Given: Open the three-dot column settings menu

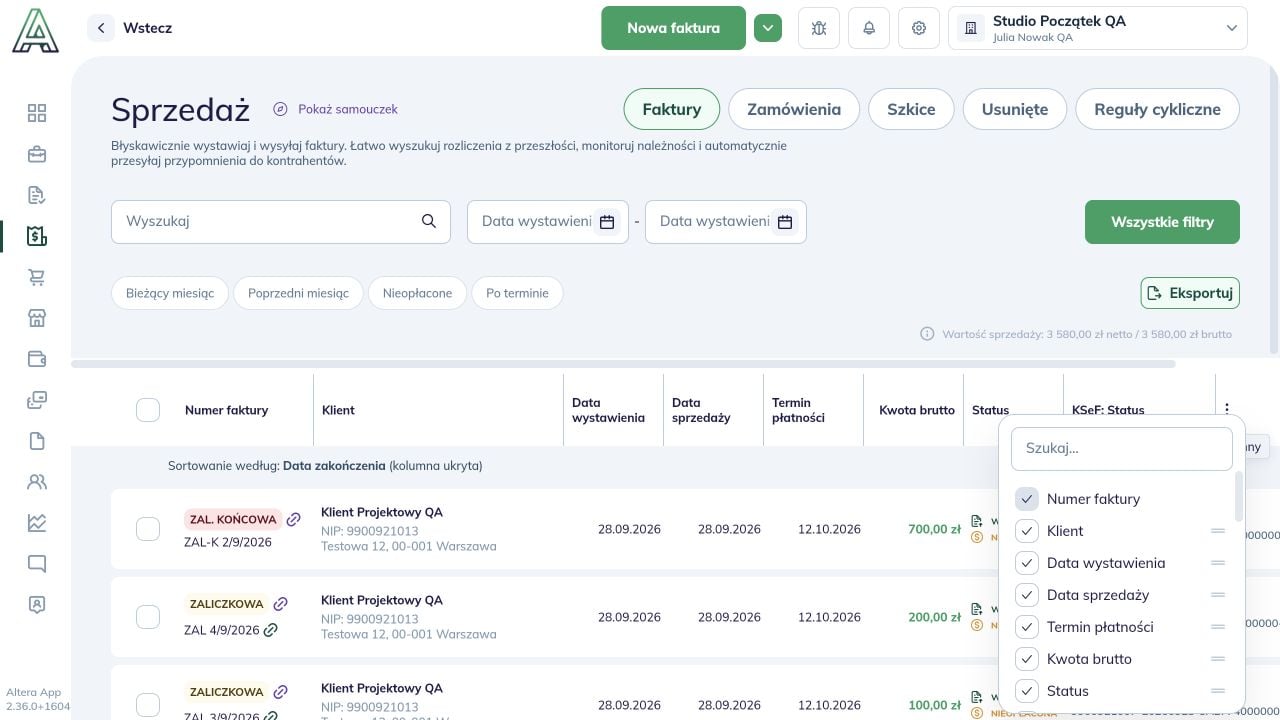Looking at the screenshot, I should click(1227, 409).
